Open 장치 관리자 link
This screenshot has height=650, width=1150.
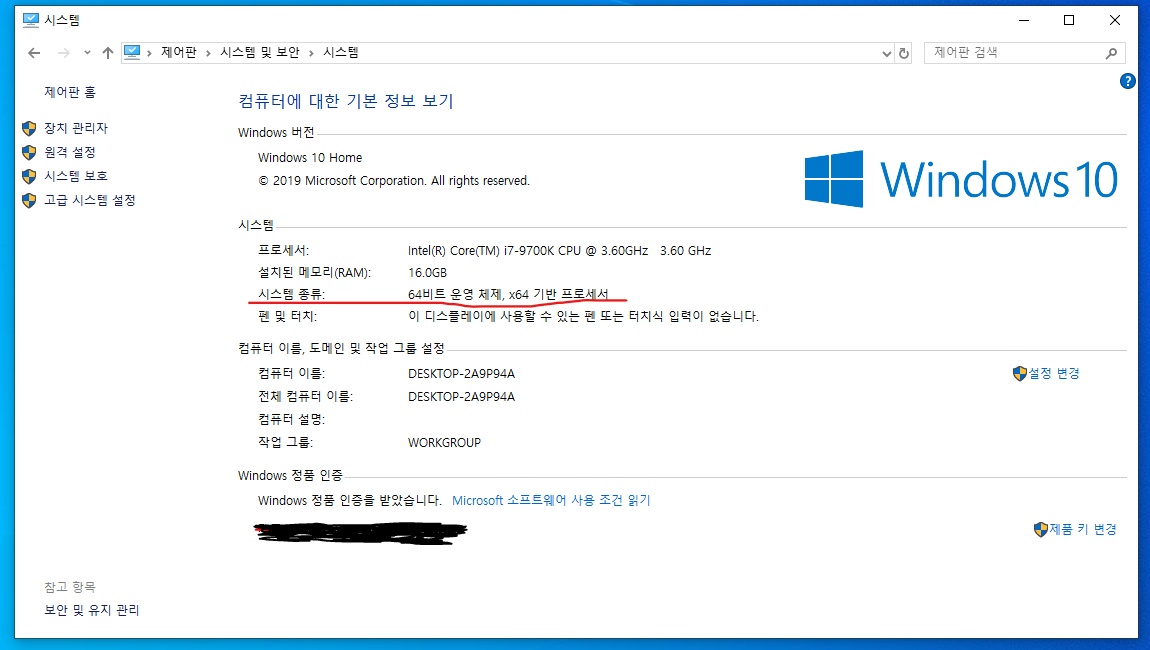coord(76,128)
